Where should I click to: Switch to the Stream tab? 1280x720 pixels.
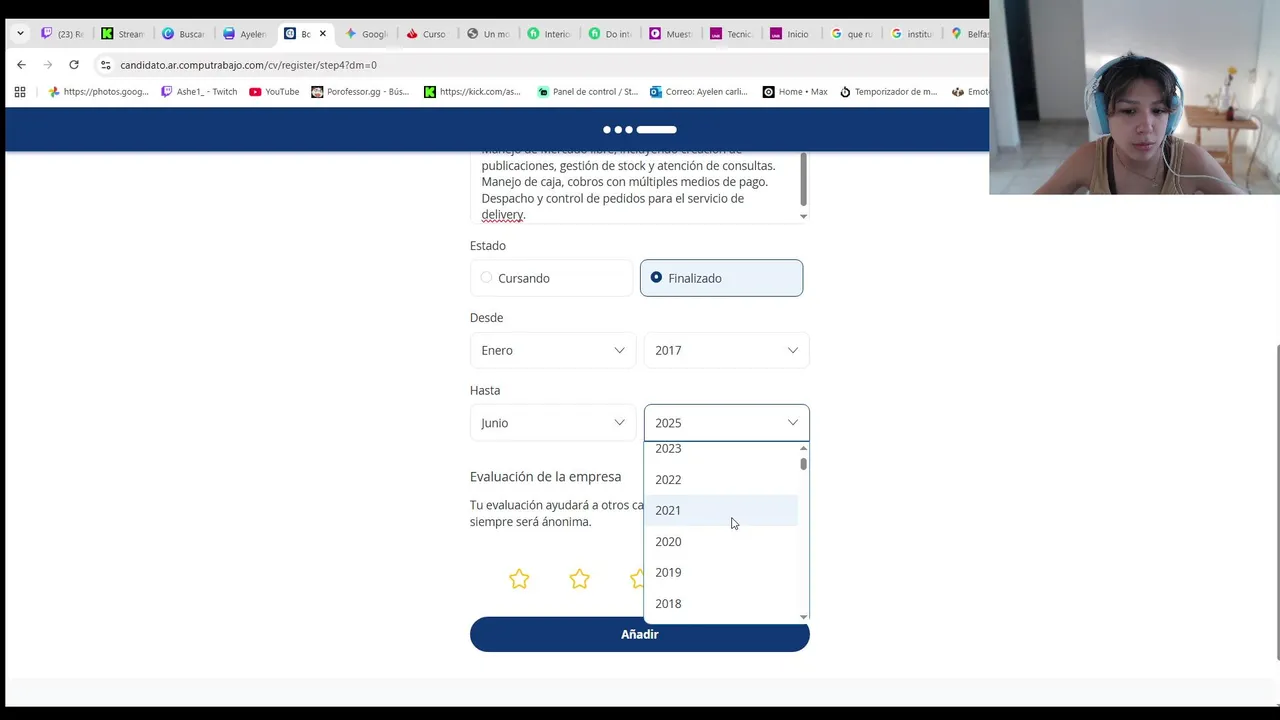[123, 34]
